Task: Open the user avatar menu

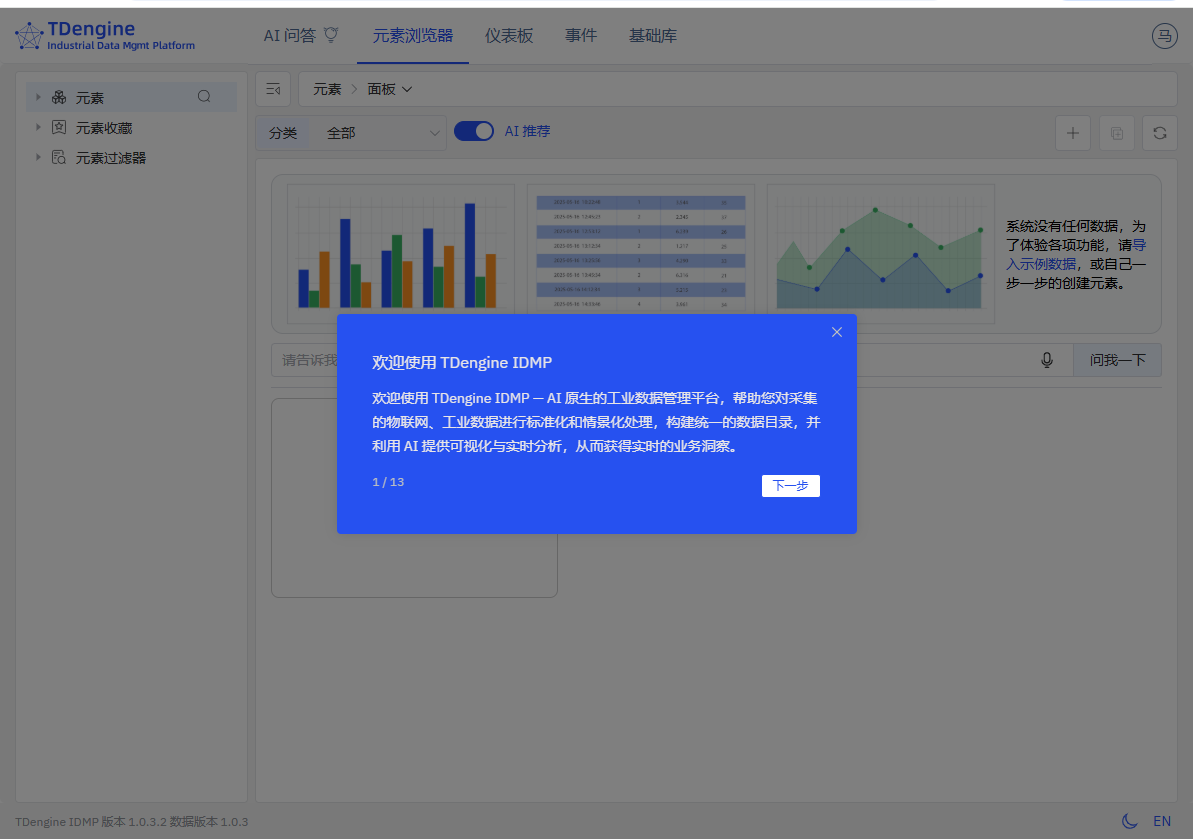Action: coord(1164,36)
